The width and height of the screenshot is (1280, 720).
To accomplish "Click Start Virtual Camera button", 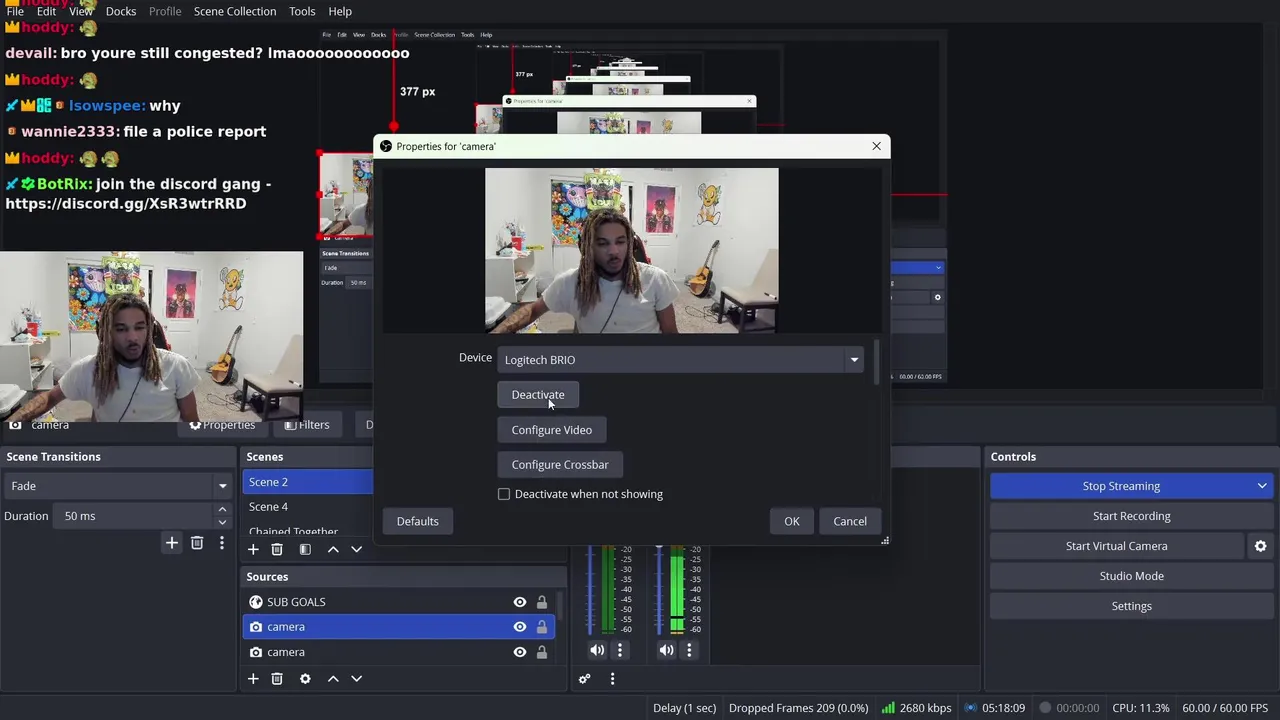I will (1117, 546).
